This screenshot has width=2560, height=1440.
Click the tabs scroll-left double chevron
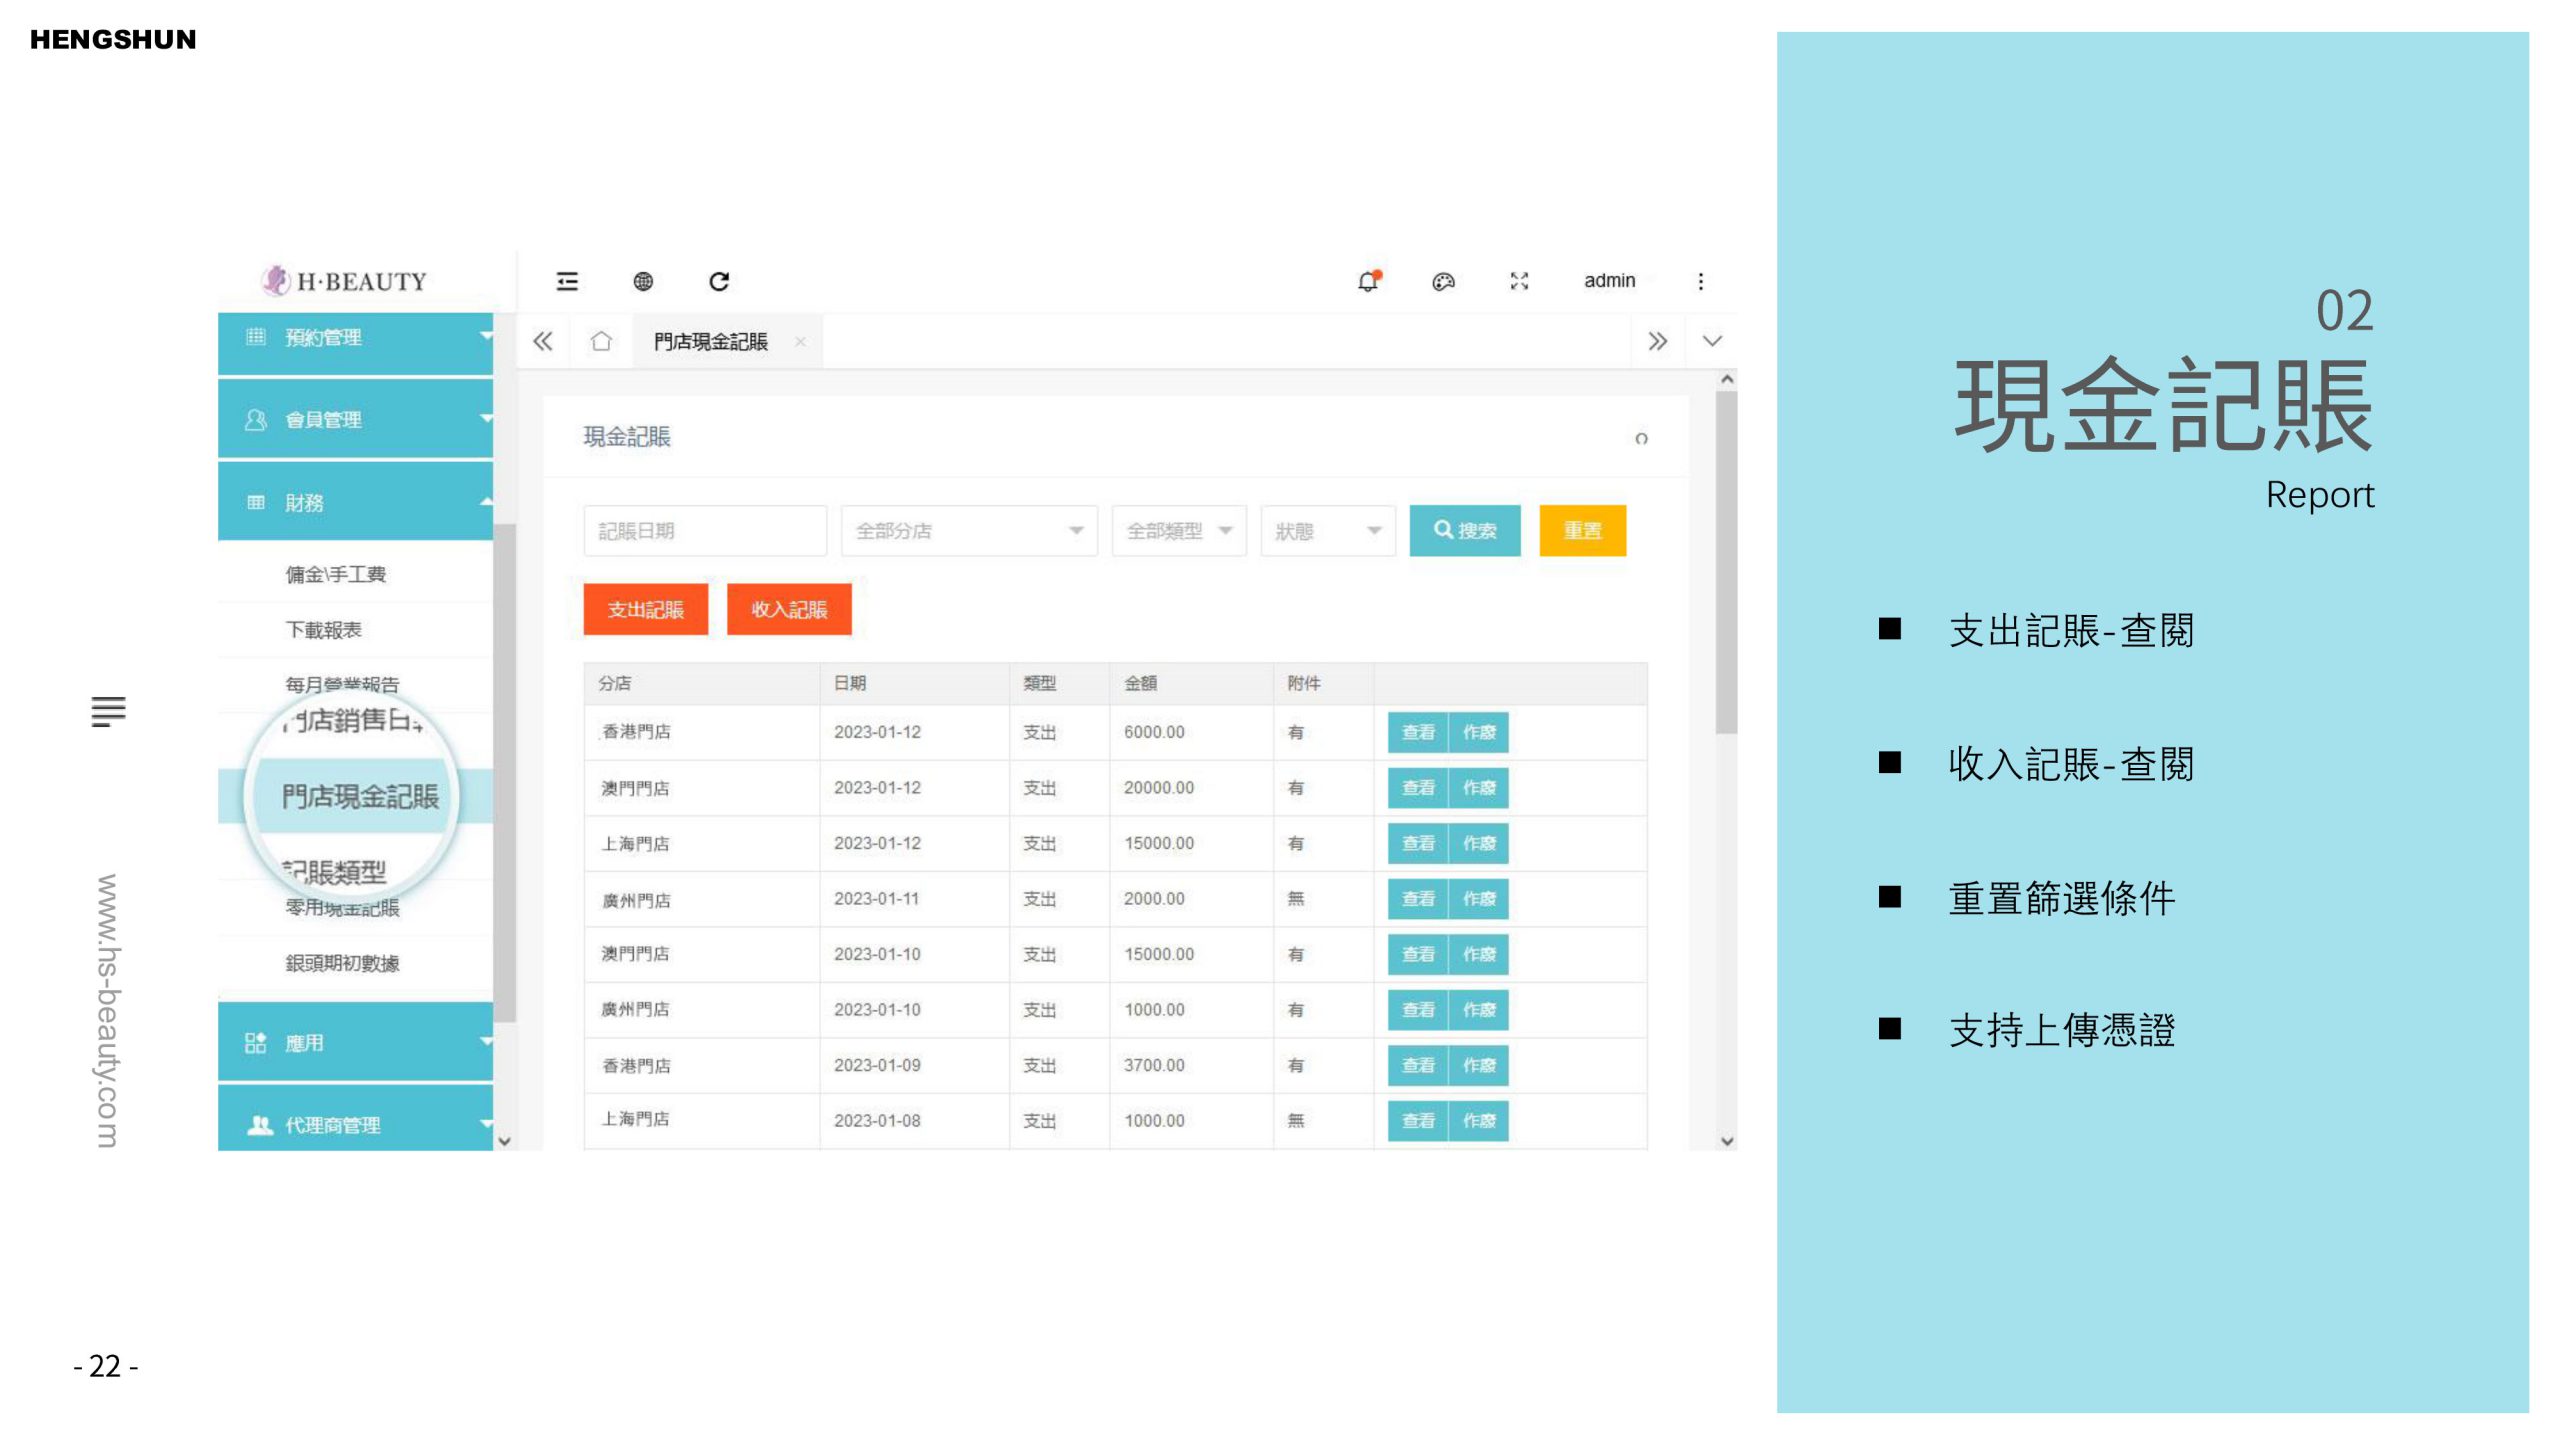tap(543, 341)
